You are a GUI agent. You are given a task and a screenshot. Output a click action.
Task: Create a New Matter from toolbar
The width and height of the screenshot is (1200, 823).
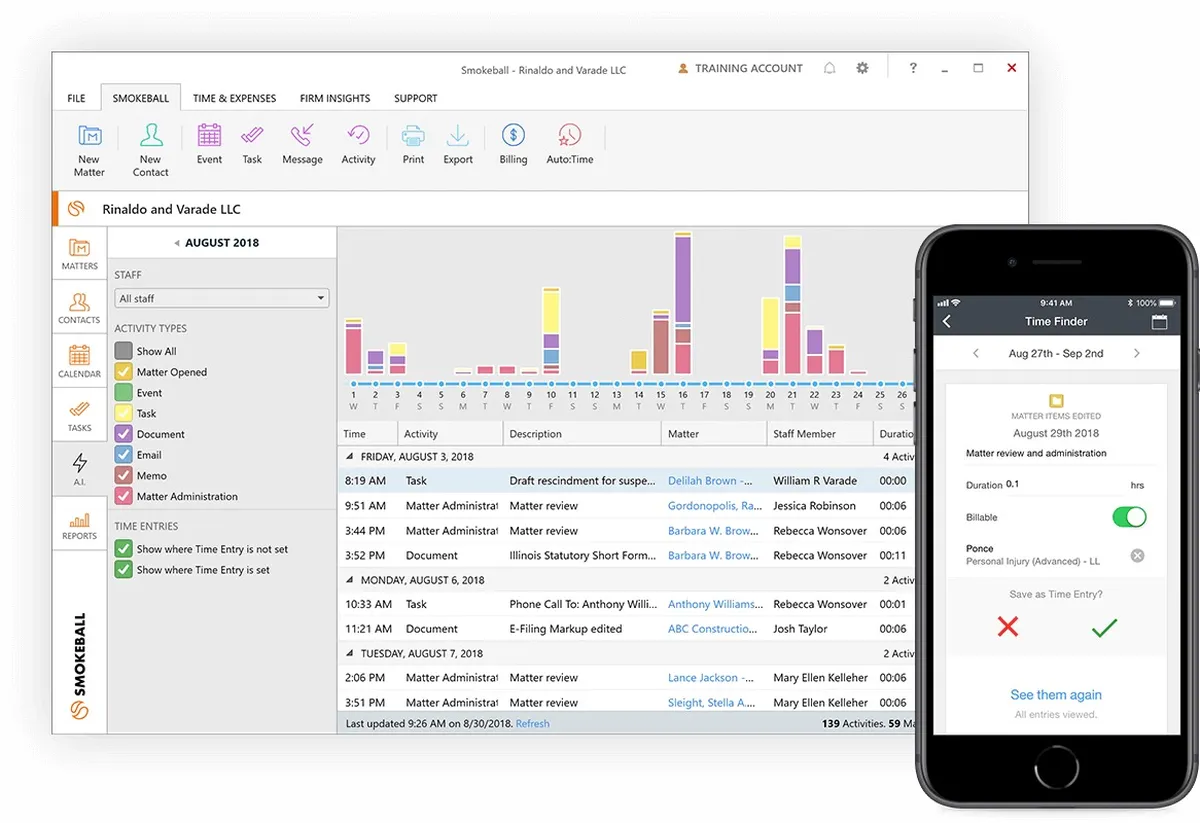coord(89,150)
